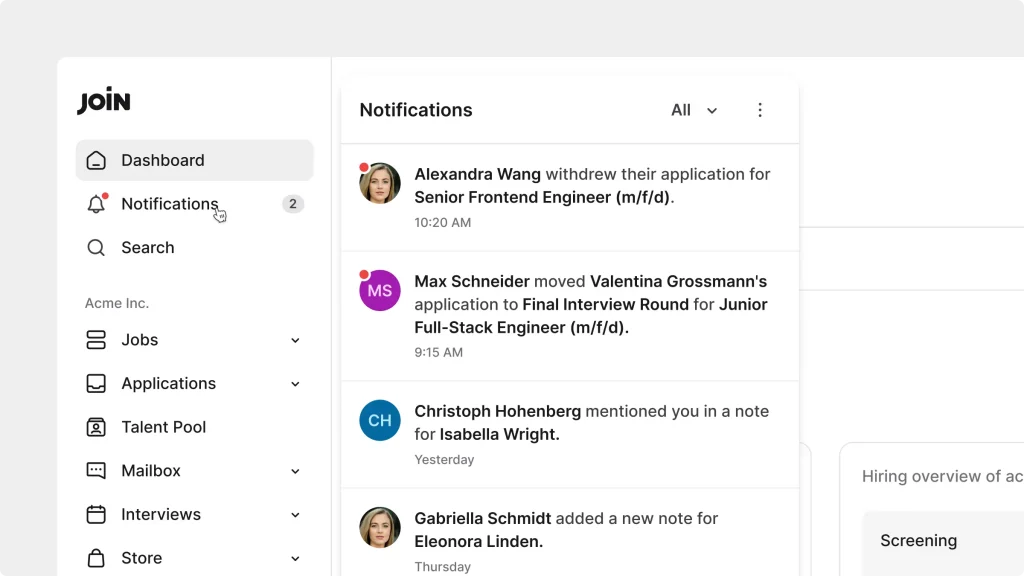The height and width of the screenshot is (576, 1024).
Task: Open the three-dot notifications options menu
Action: [760, 110]
